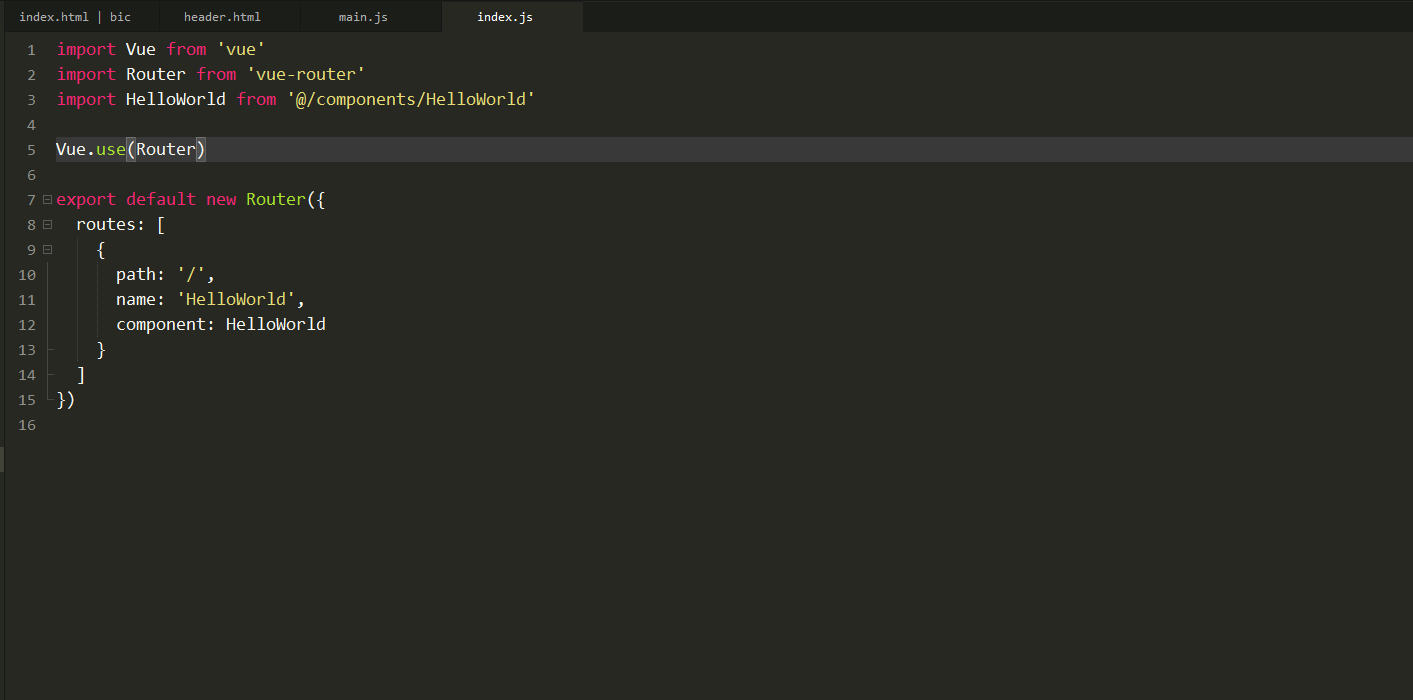
Task: Click the '@/components/HelloWorld' import path
Action: pos(411,99)
